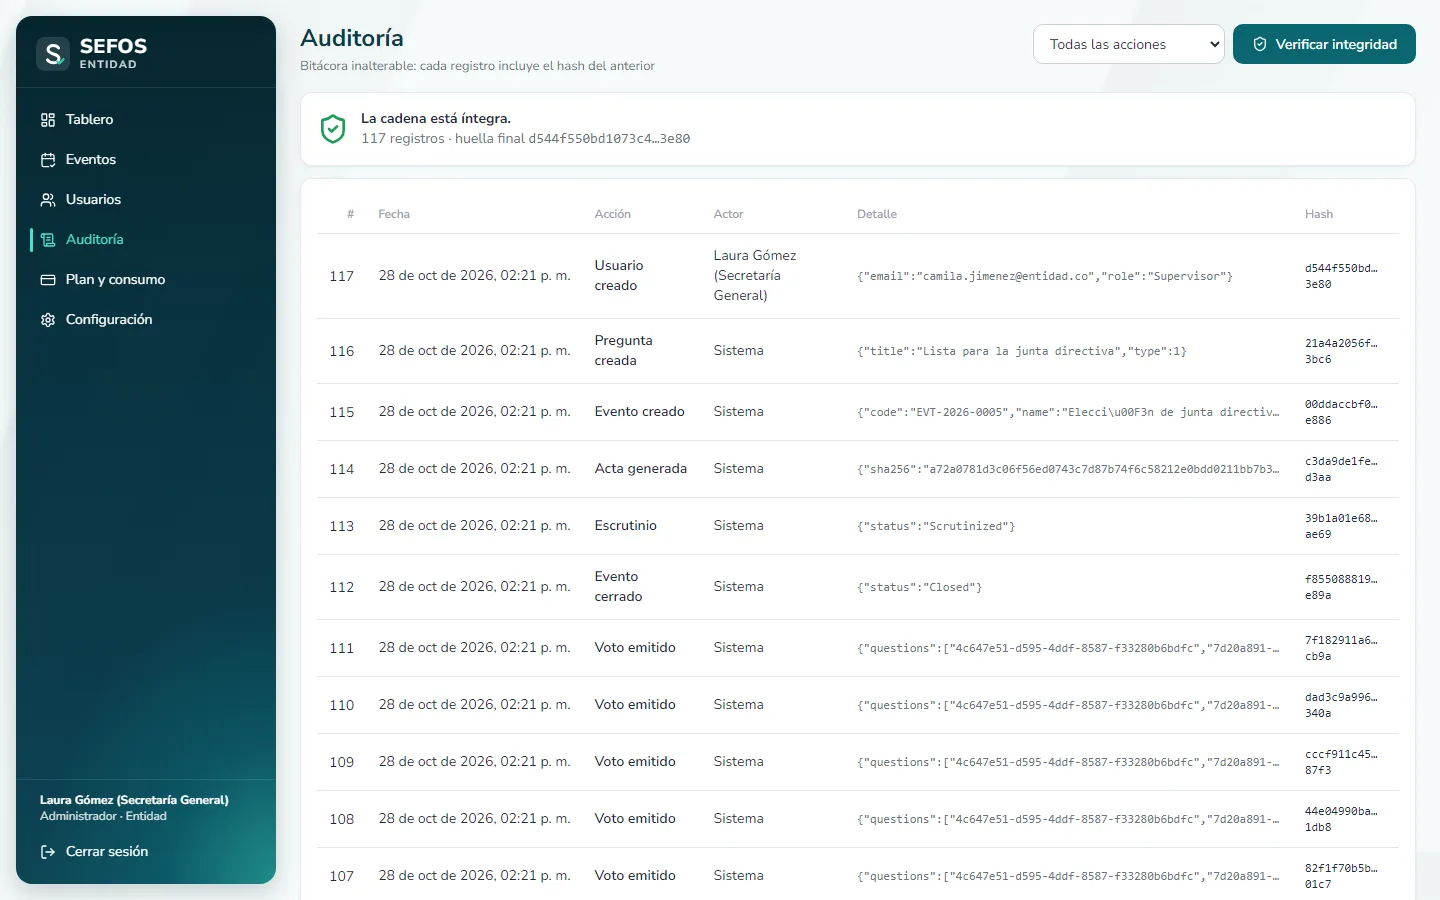This screenshot has height=900, width=1440.
Task: Select record number 117
Action: pyautogui.click(x=342, y=276)
